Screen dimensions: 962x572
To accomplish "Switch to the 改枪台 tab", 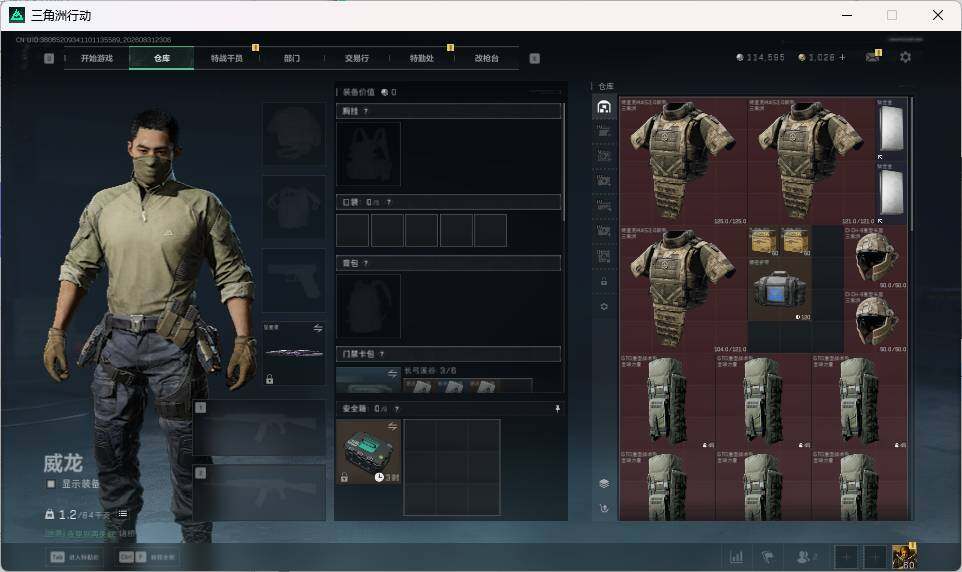I will (x=486, y=58).
